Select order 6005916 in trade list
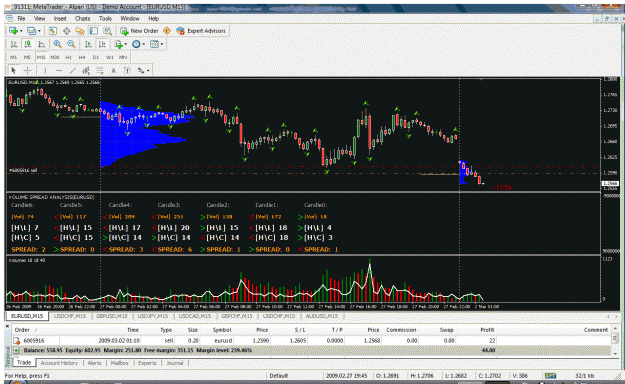 [x=311, y=341]
